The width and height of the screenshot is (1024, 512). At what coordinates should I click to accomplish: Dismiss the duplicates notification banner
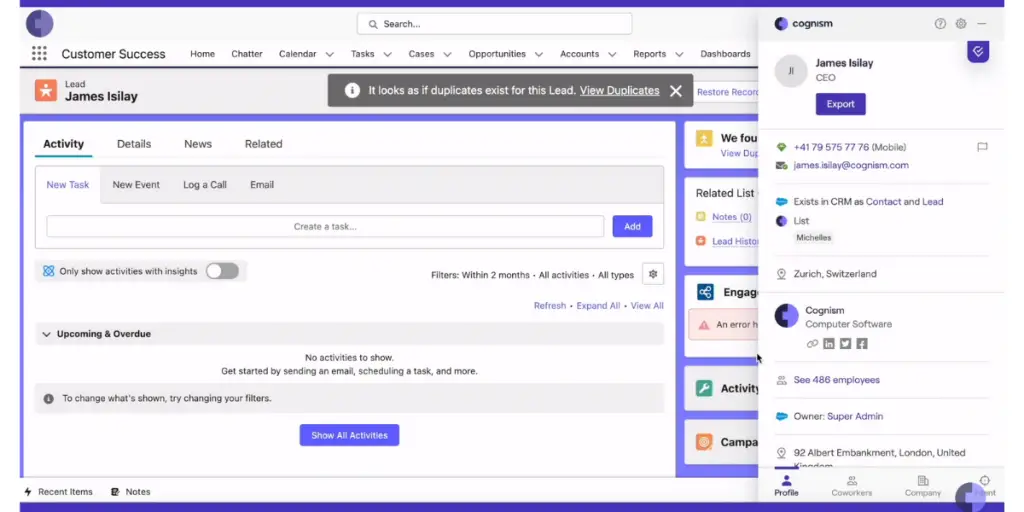pos(676,91)
